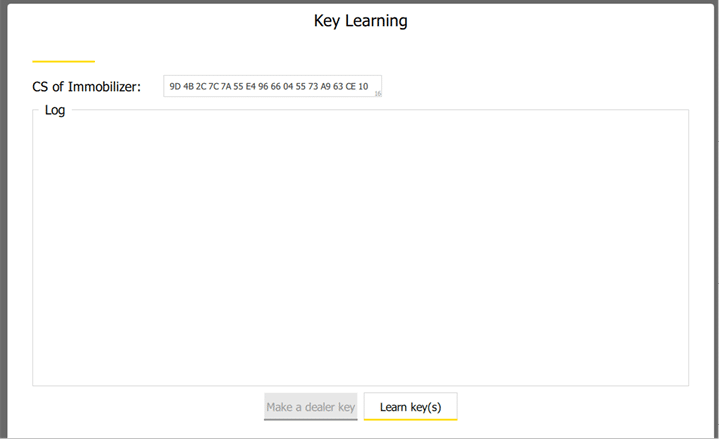Click byte 73 in the CS hex string
This screenshot has height=439, width=719.
[x=313, y=87]
